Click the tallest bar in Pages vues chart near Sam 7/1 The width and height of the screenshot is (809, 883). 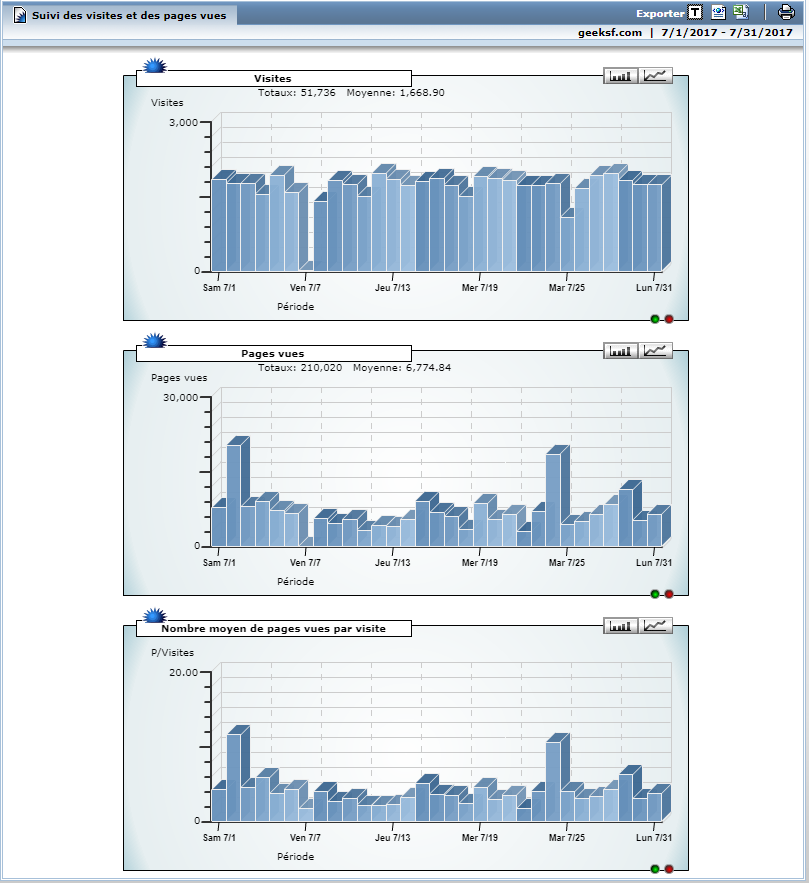click(234, 496)
